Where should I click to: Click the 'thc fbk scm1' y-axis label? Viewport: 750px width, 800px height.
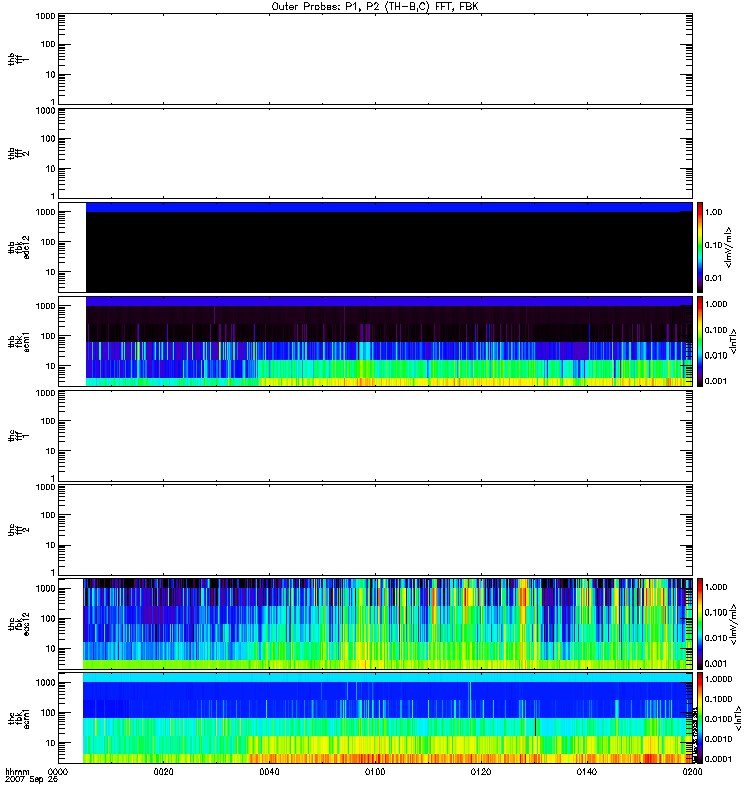coord(19,718)
